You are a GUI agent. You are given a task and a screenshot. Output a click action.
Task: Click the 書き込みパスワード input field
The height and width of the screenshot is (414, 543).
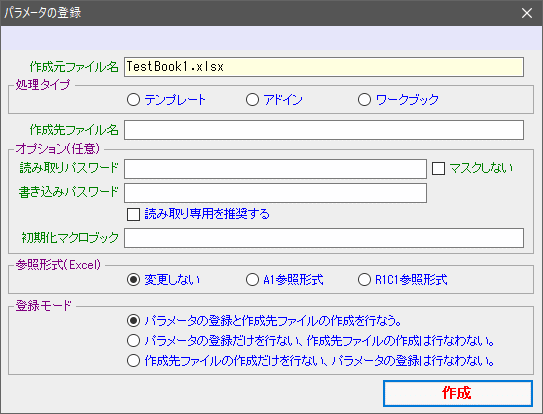(x=275, y=193)
